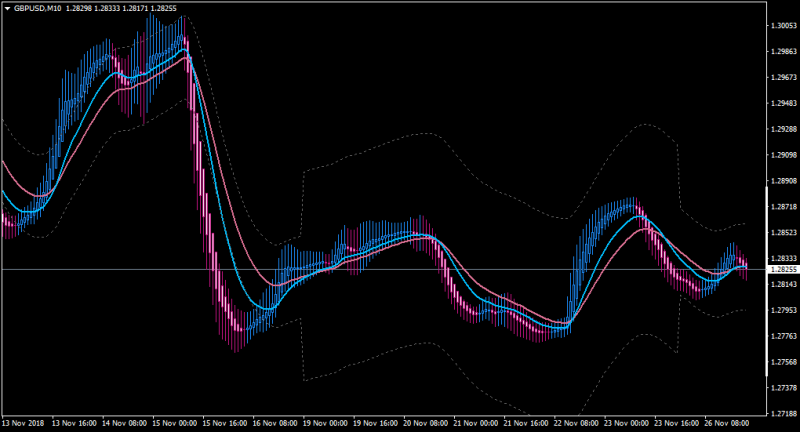Image resolution: width=800 pixels, height=432 pixels.
Task: Click the 20 Nov 08:00 time label
Action: point(425,423)
